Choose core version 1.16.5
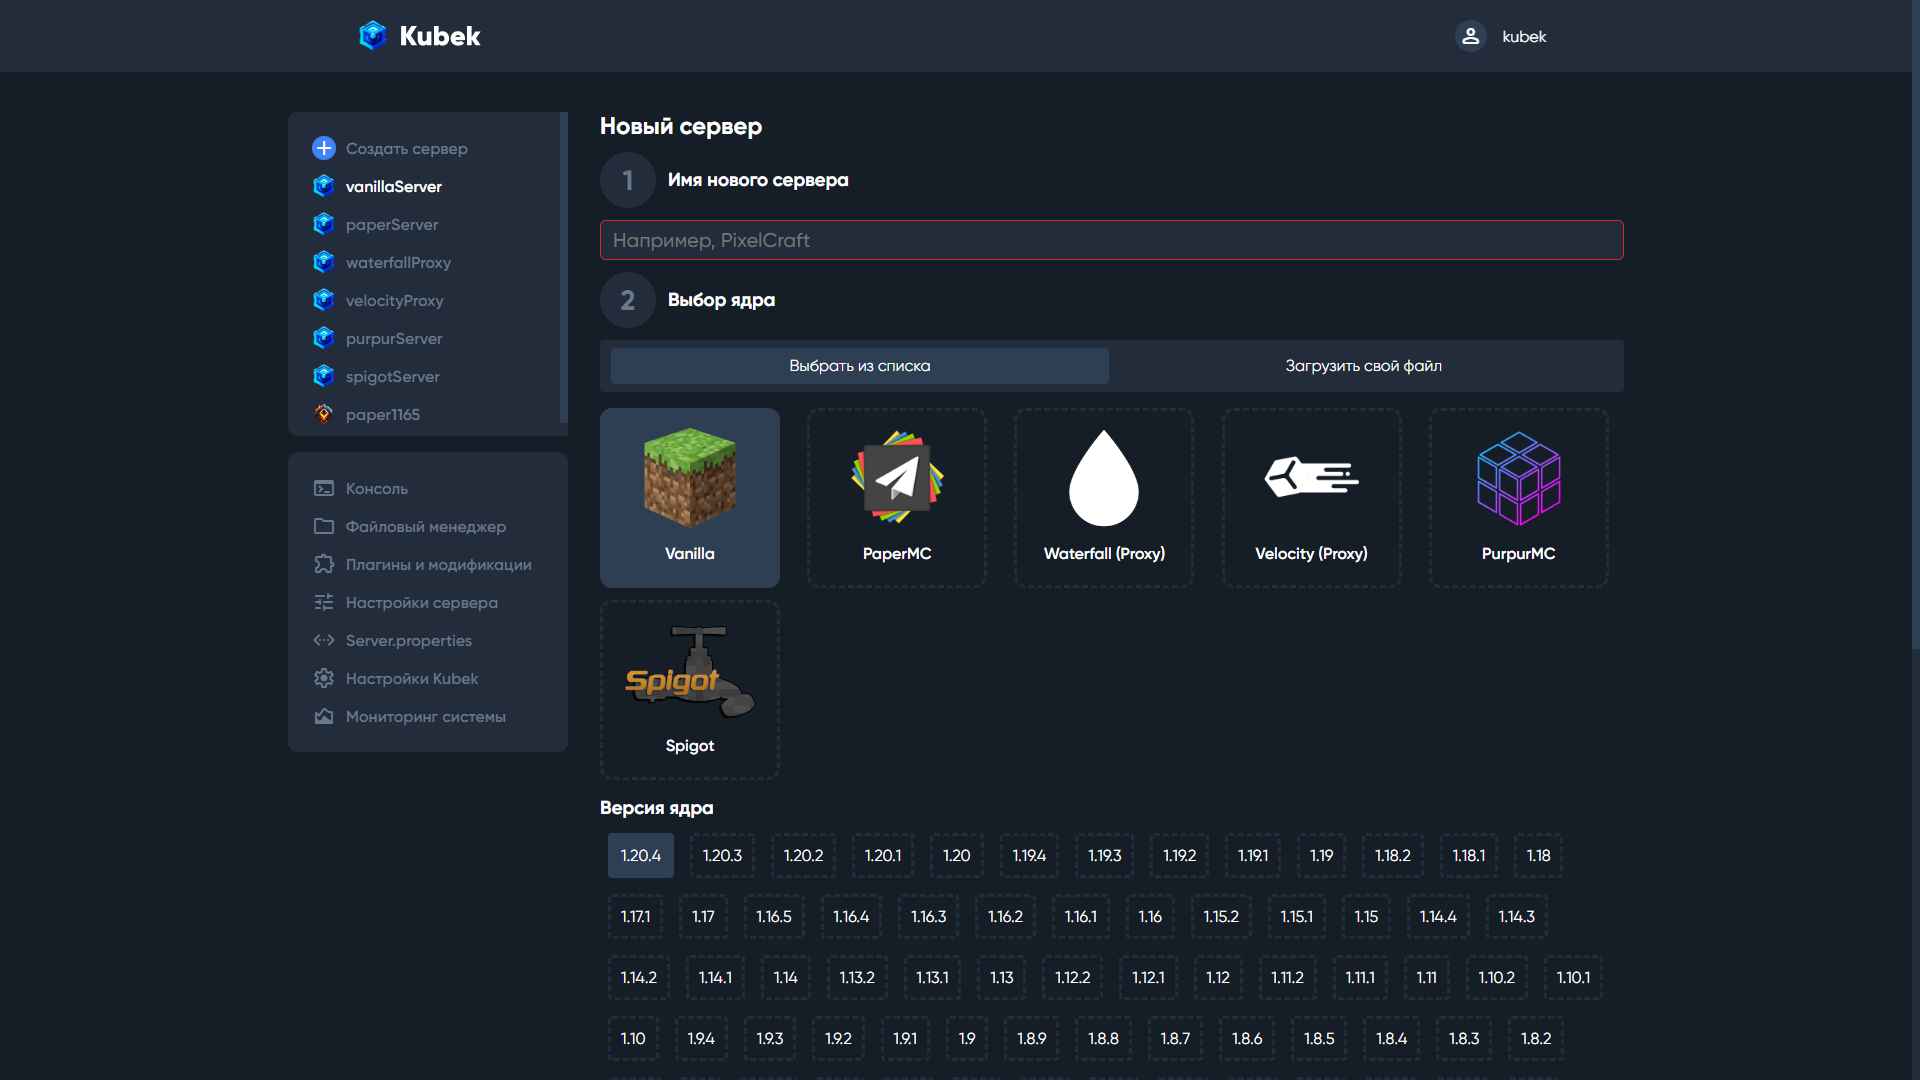 point(774,917)
